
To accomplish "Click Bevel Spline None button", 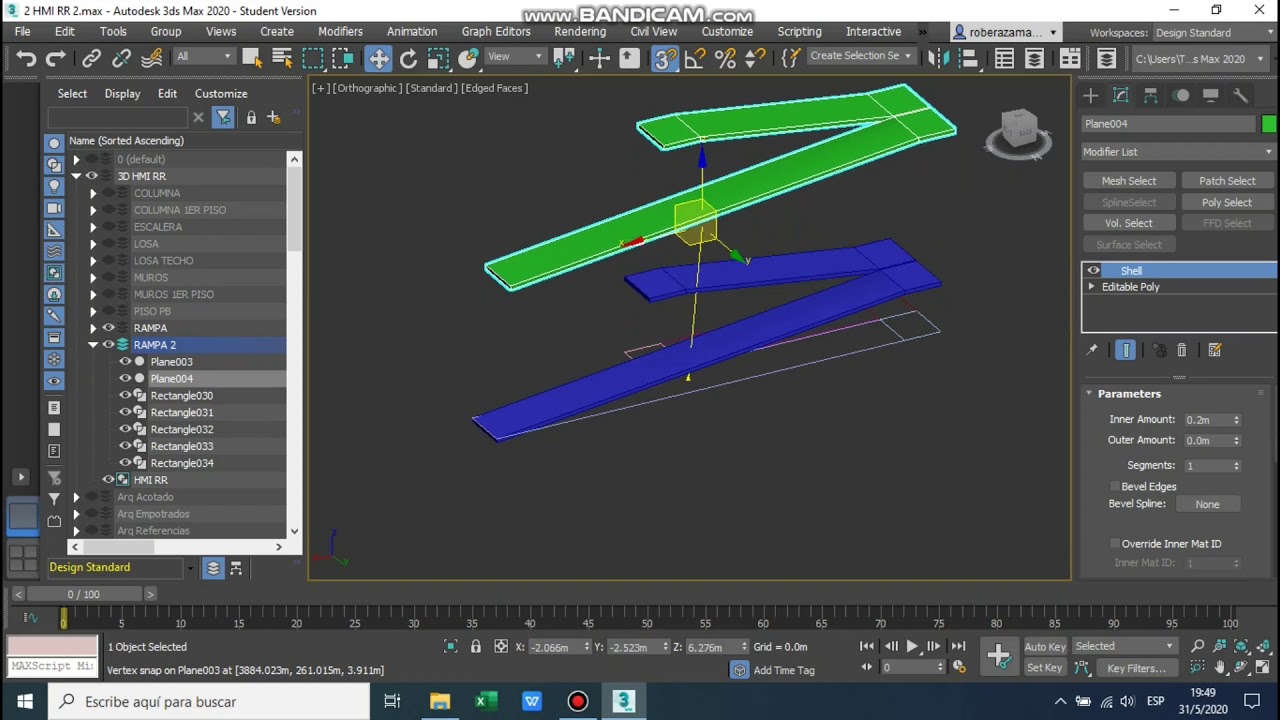I will coord(1207,504).
